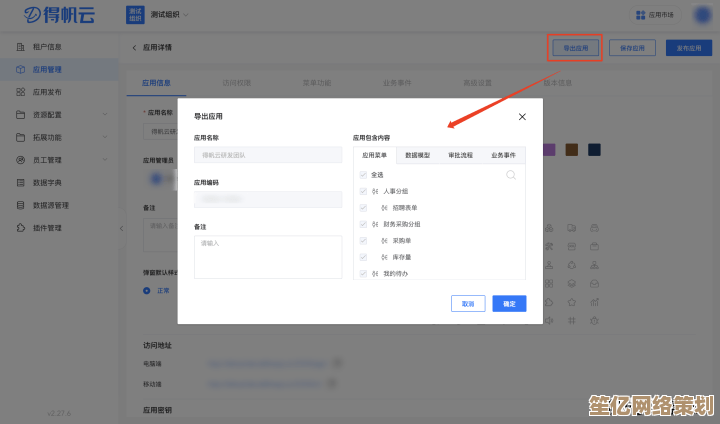Viewport: 720px width, 424px height.
Task: Switch to the 审批流程 tab
Action: pyautogui.click(x=460, y=156)
